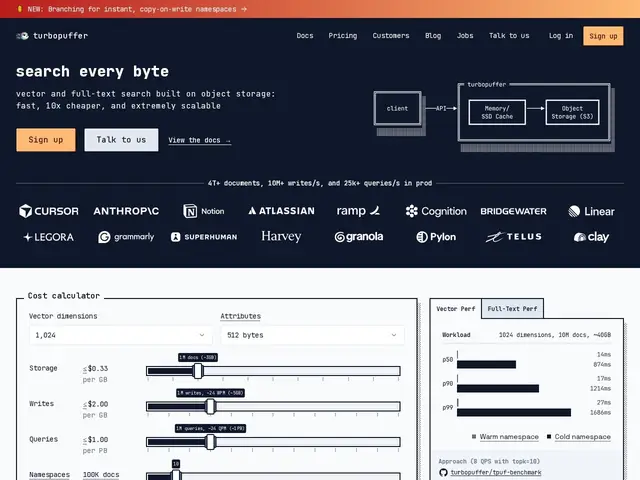Click the GitHub icon beside tpuf-benchmark
The image size is (640, 480).
click(443, 473)
